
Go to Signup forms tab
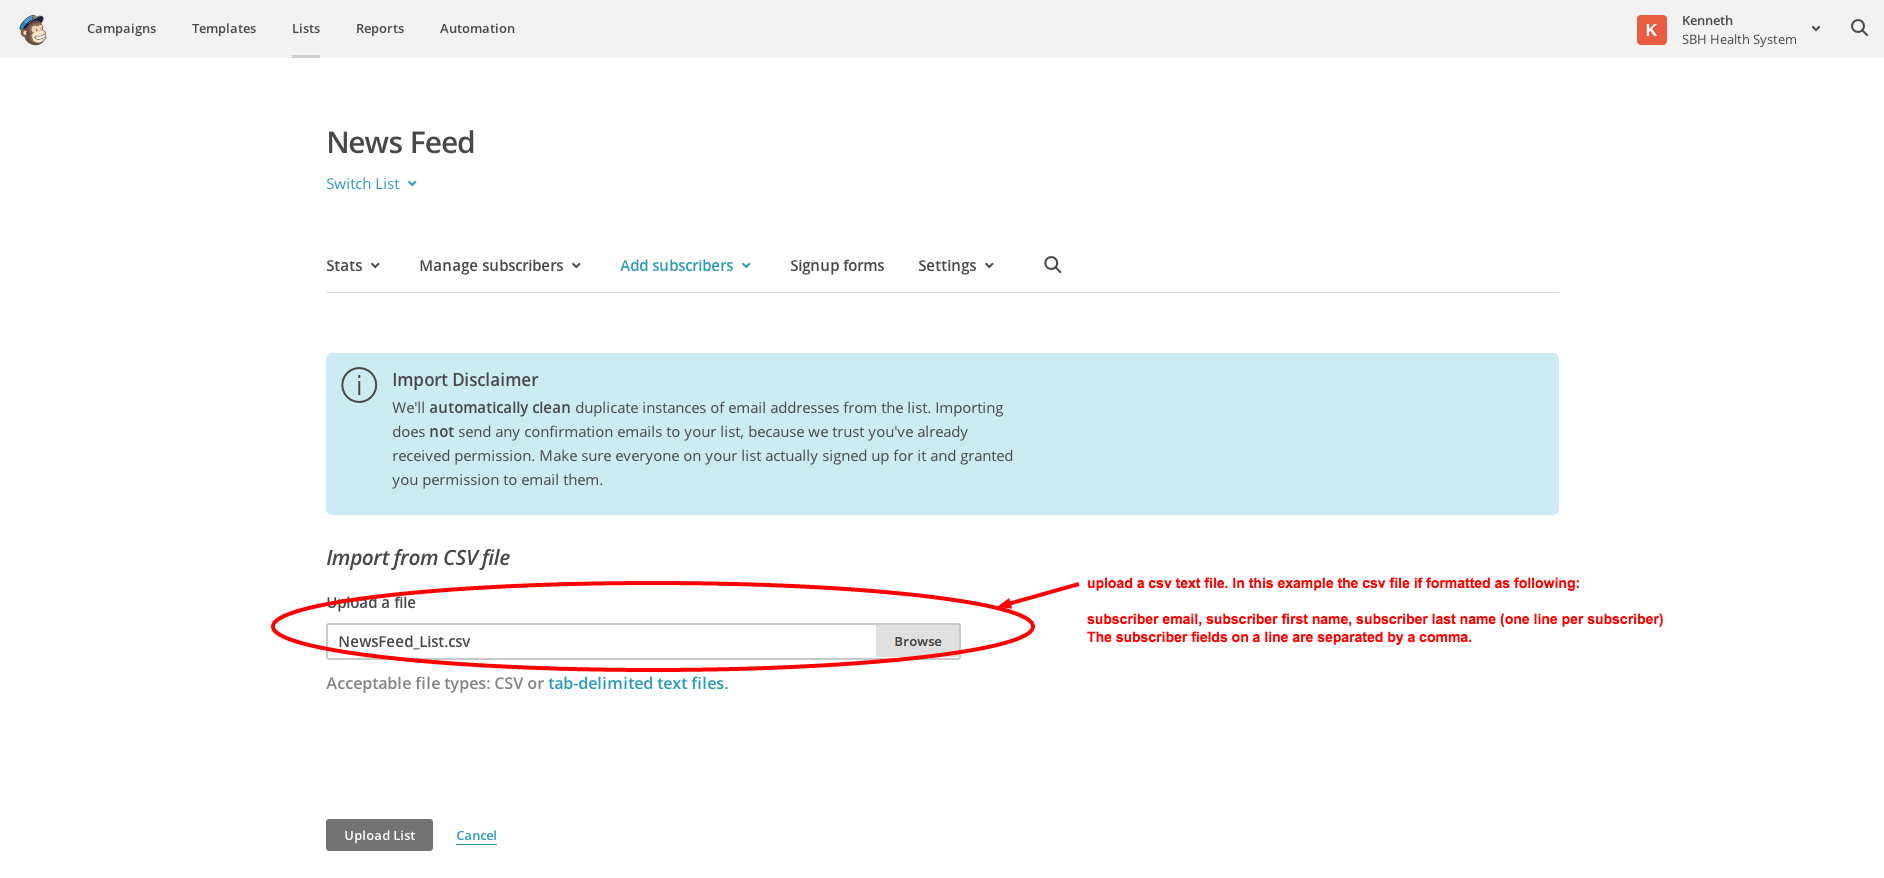(837, 266)
